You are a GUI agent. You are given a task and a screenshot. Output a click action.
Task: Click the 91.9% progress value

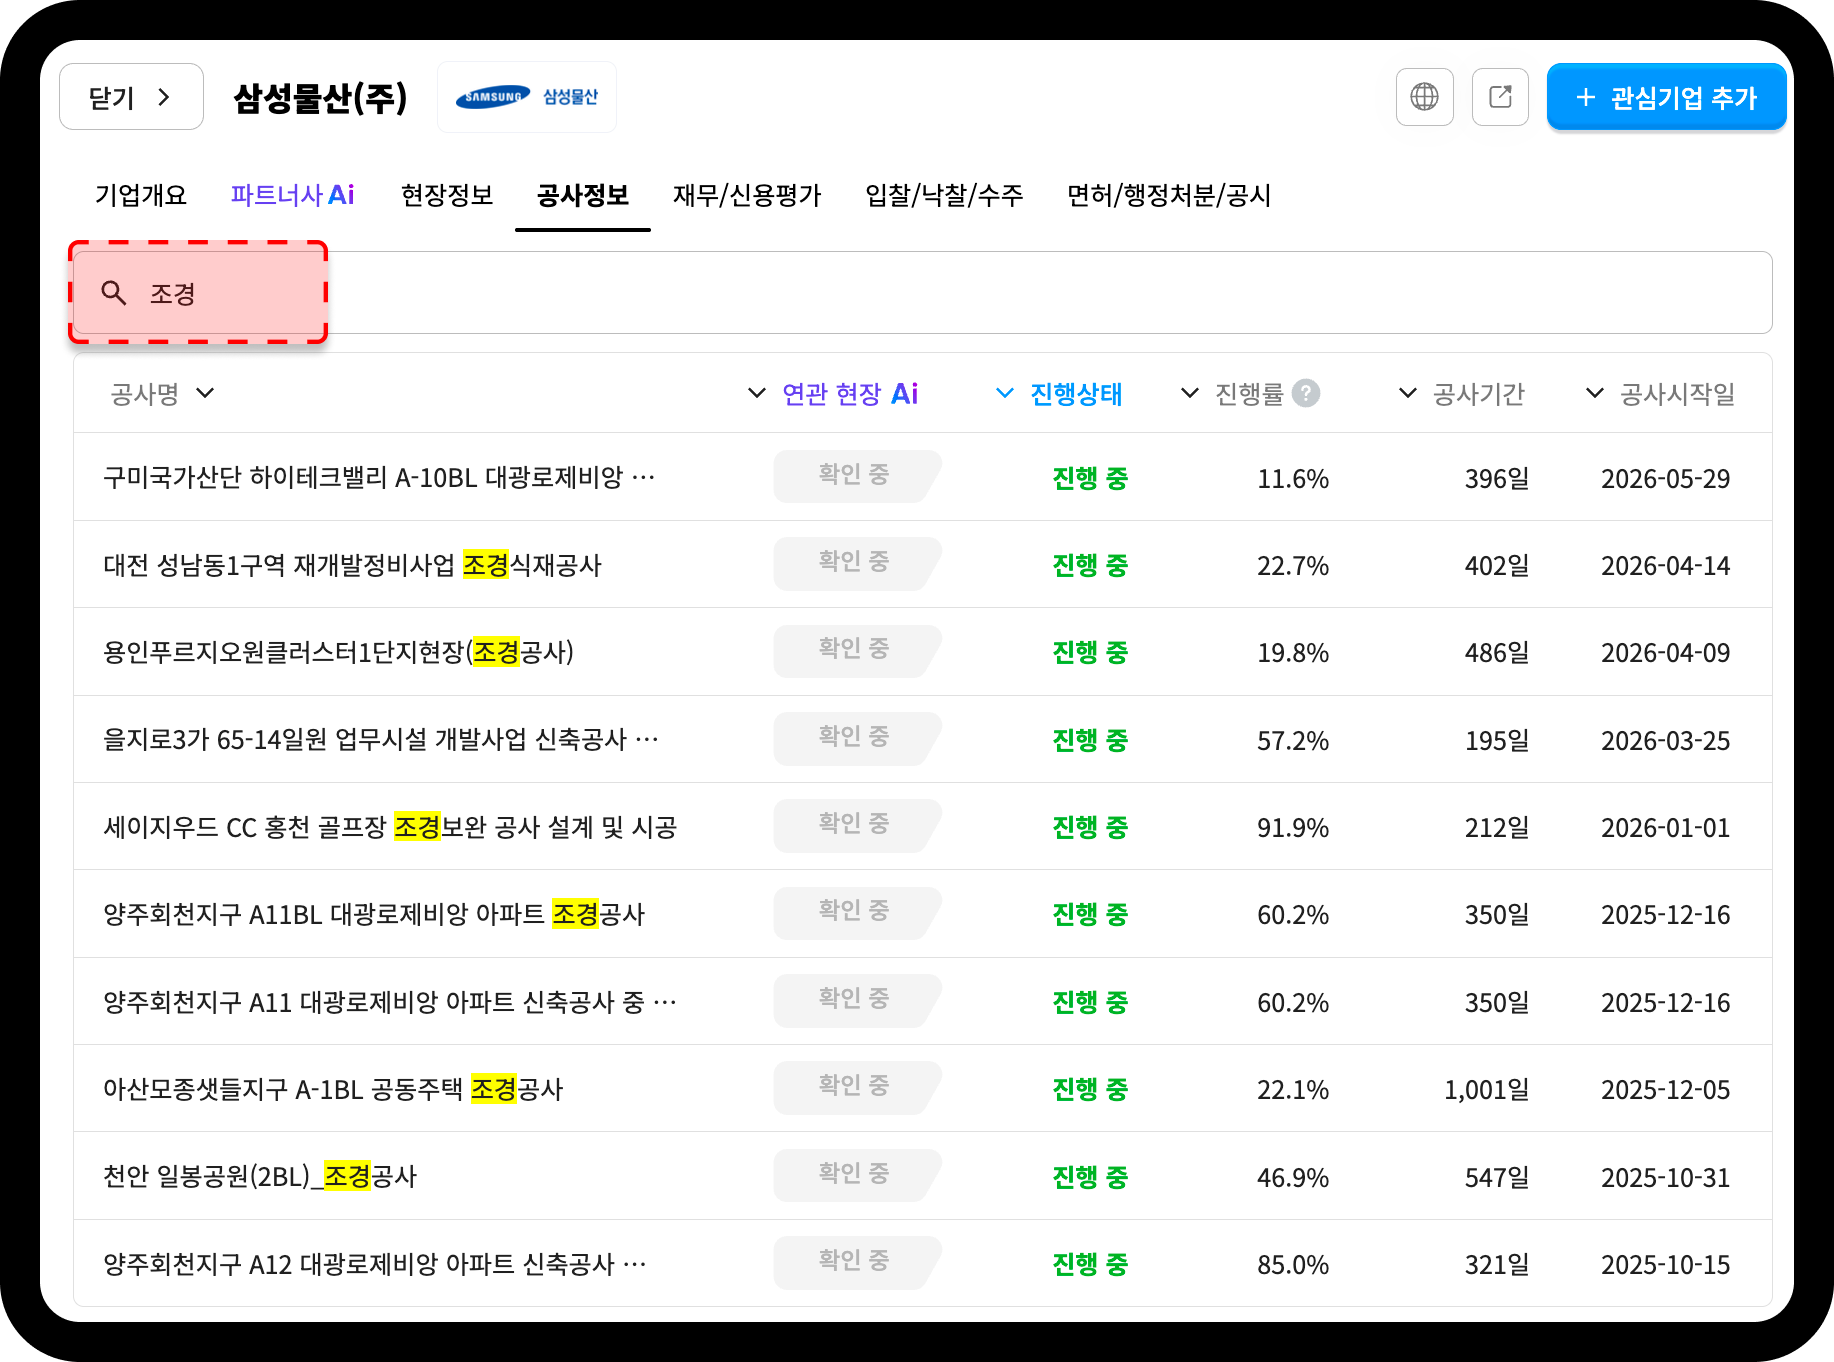coord(1293,828)
